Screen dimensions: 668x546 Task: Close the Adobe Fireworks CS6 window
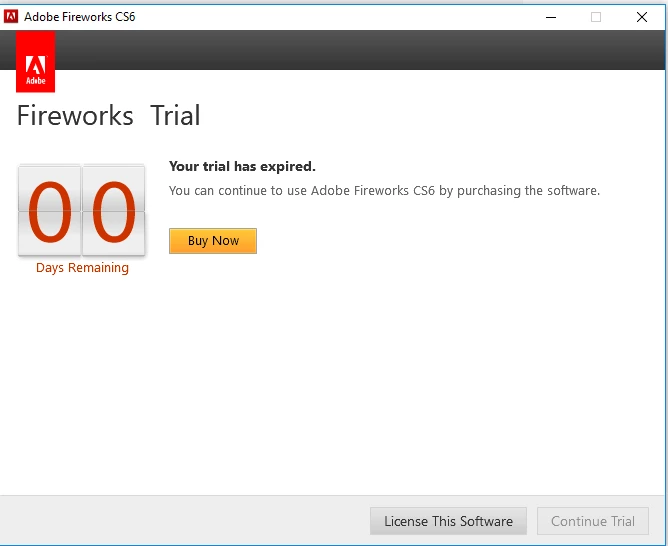pyautogui.click(x=642, y=17)
